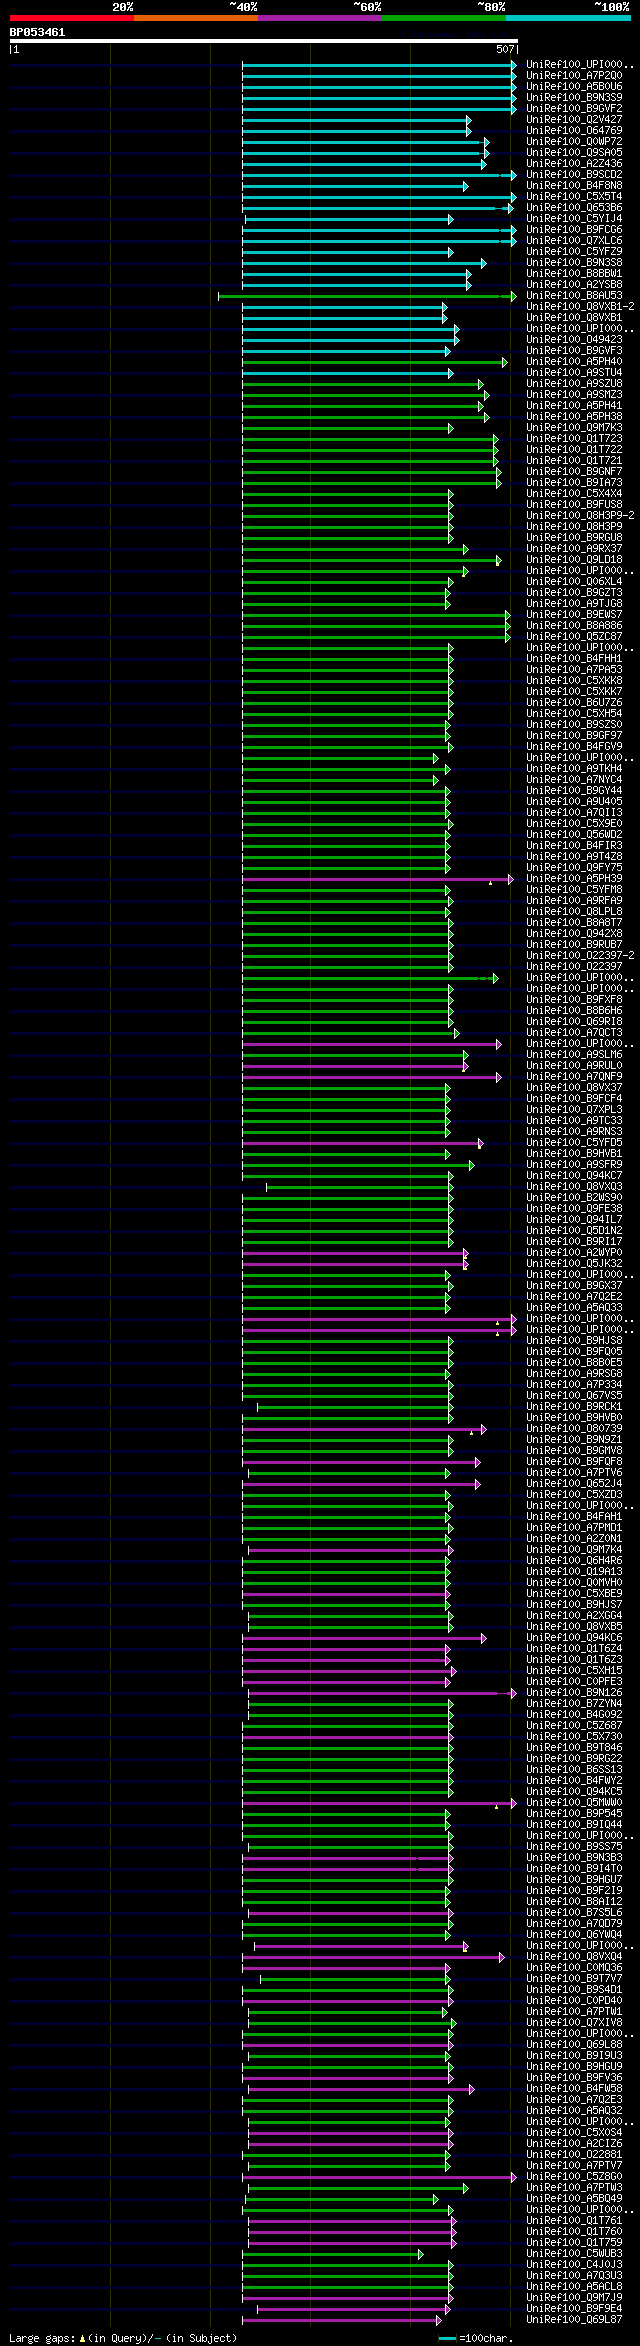
Task: Open the UniRef100_B8AU53 entry
Action: [x=574, y=295]
